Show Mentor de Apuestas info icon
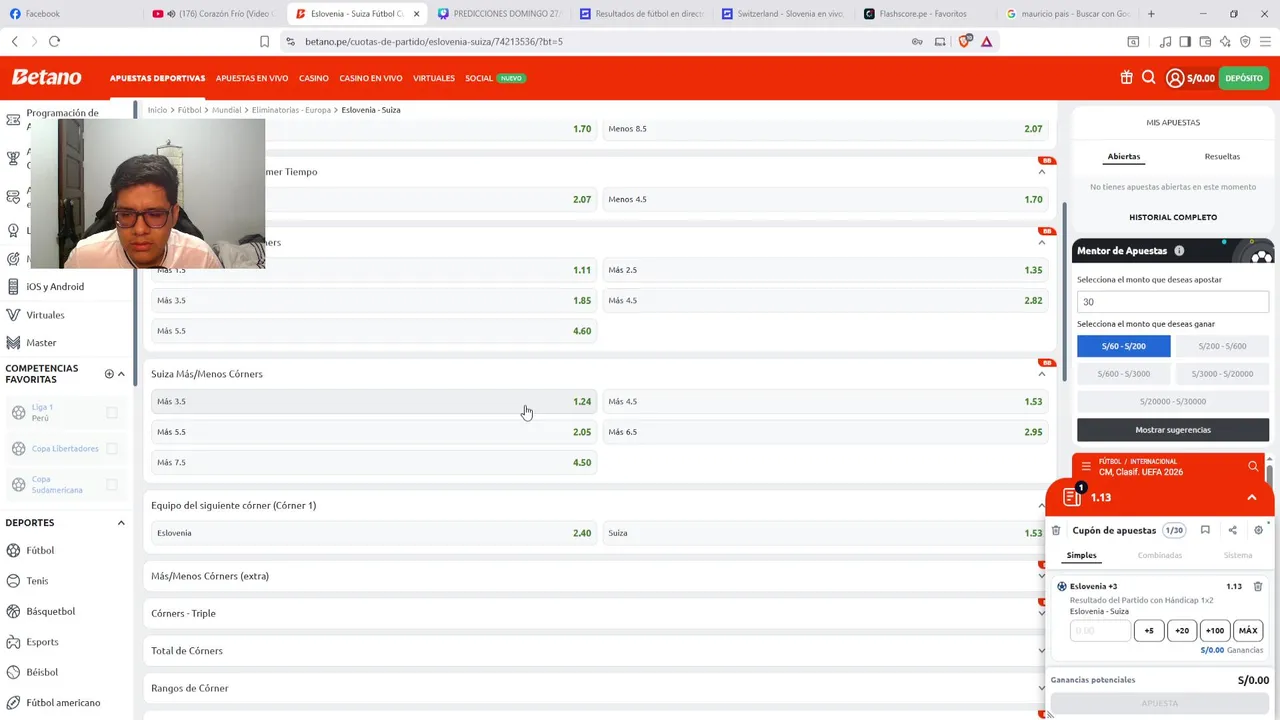Viewport: 1280px width, 720px height. click(1179, 251)
